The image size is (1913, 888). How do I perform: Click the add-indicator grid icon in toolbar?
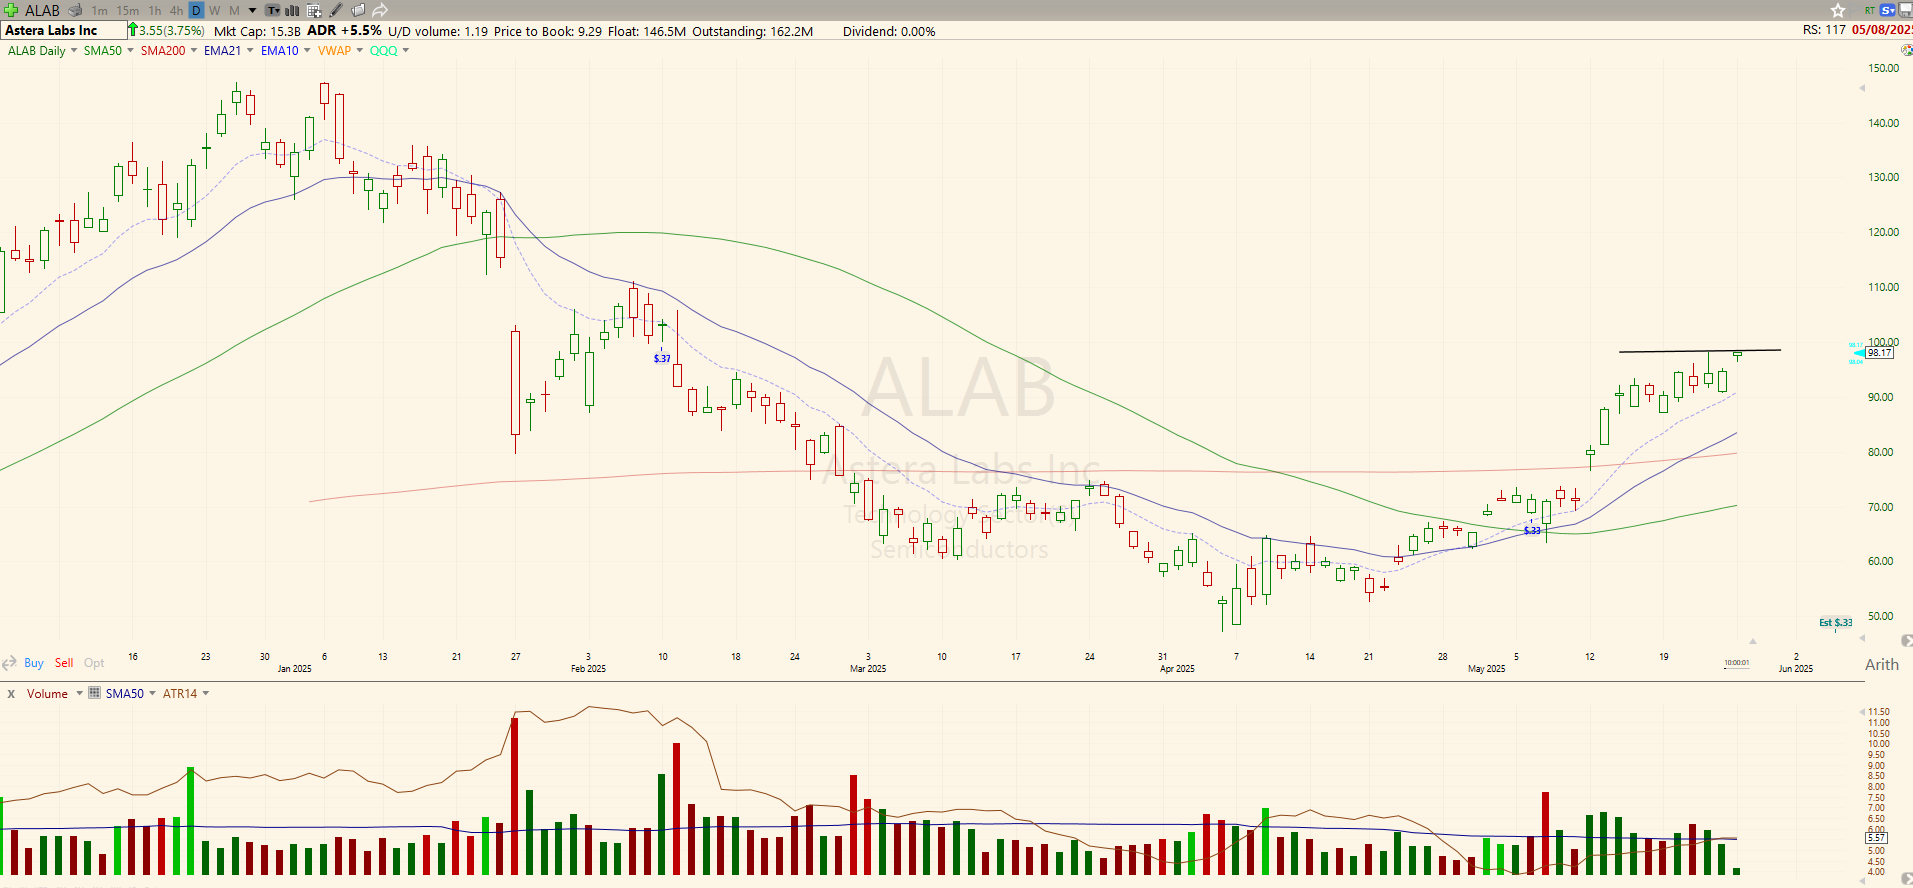314,10
